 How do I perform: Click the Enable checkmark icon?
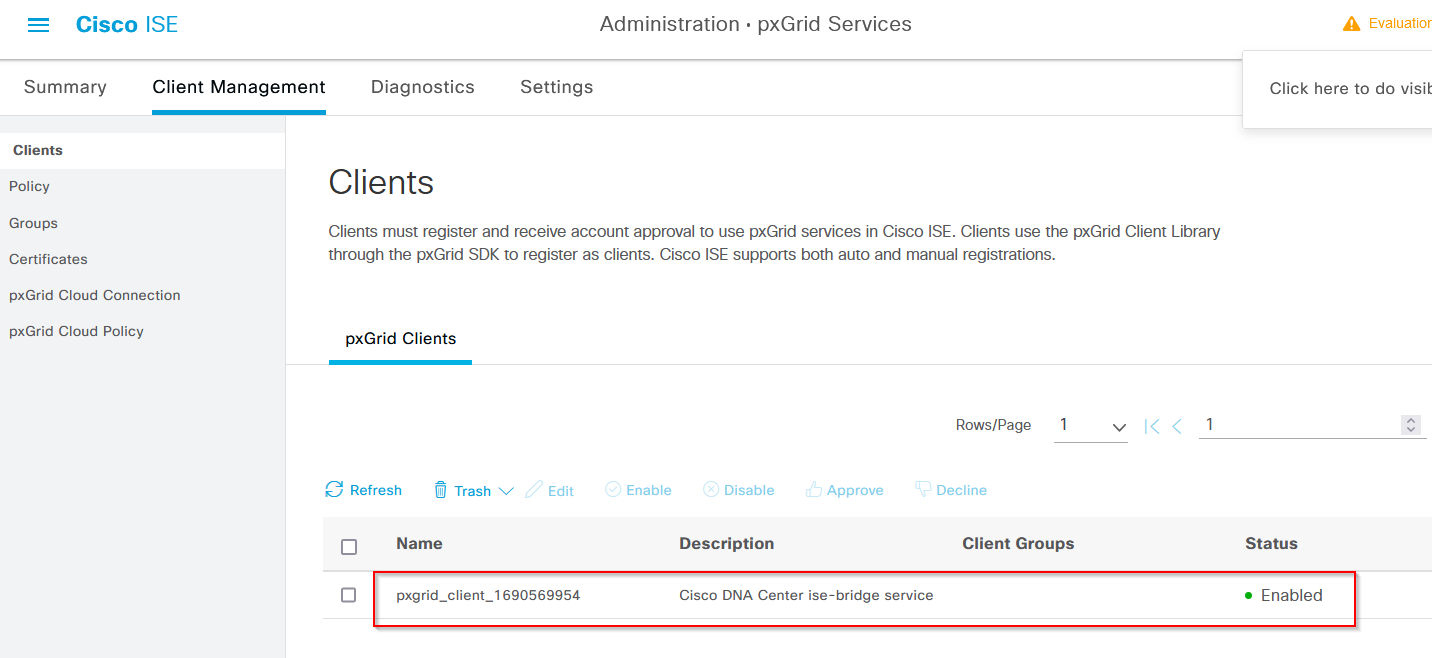(613, 490)
